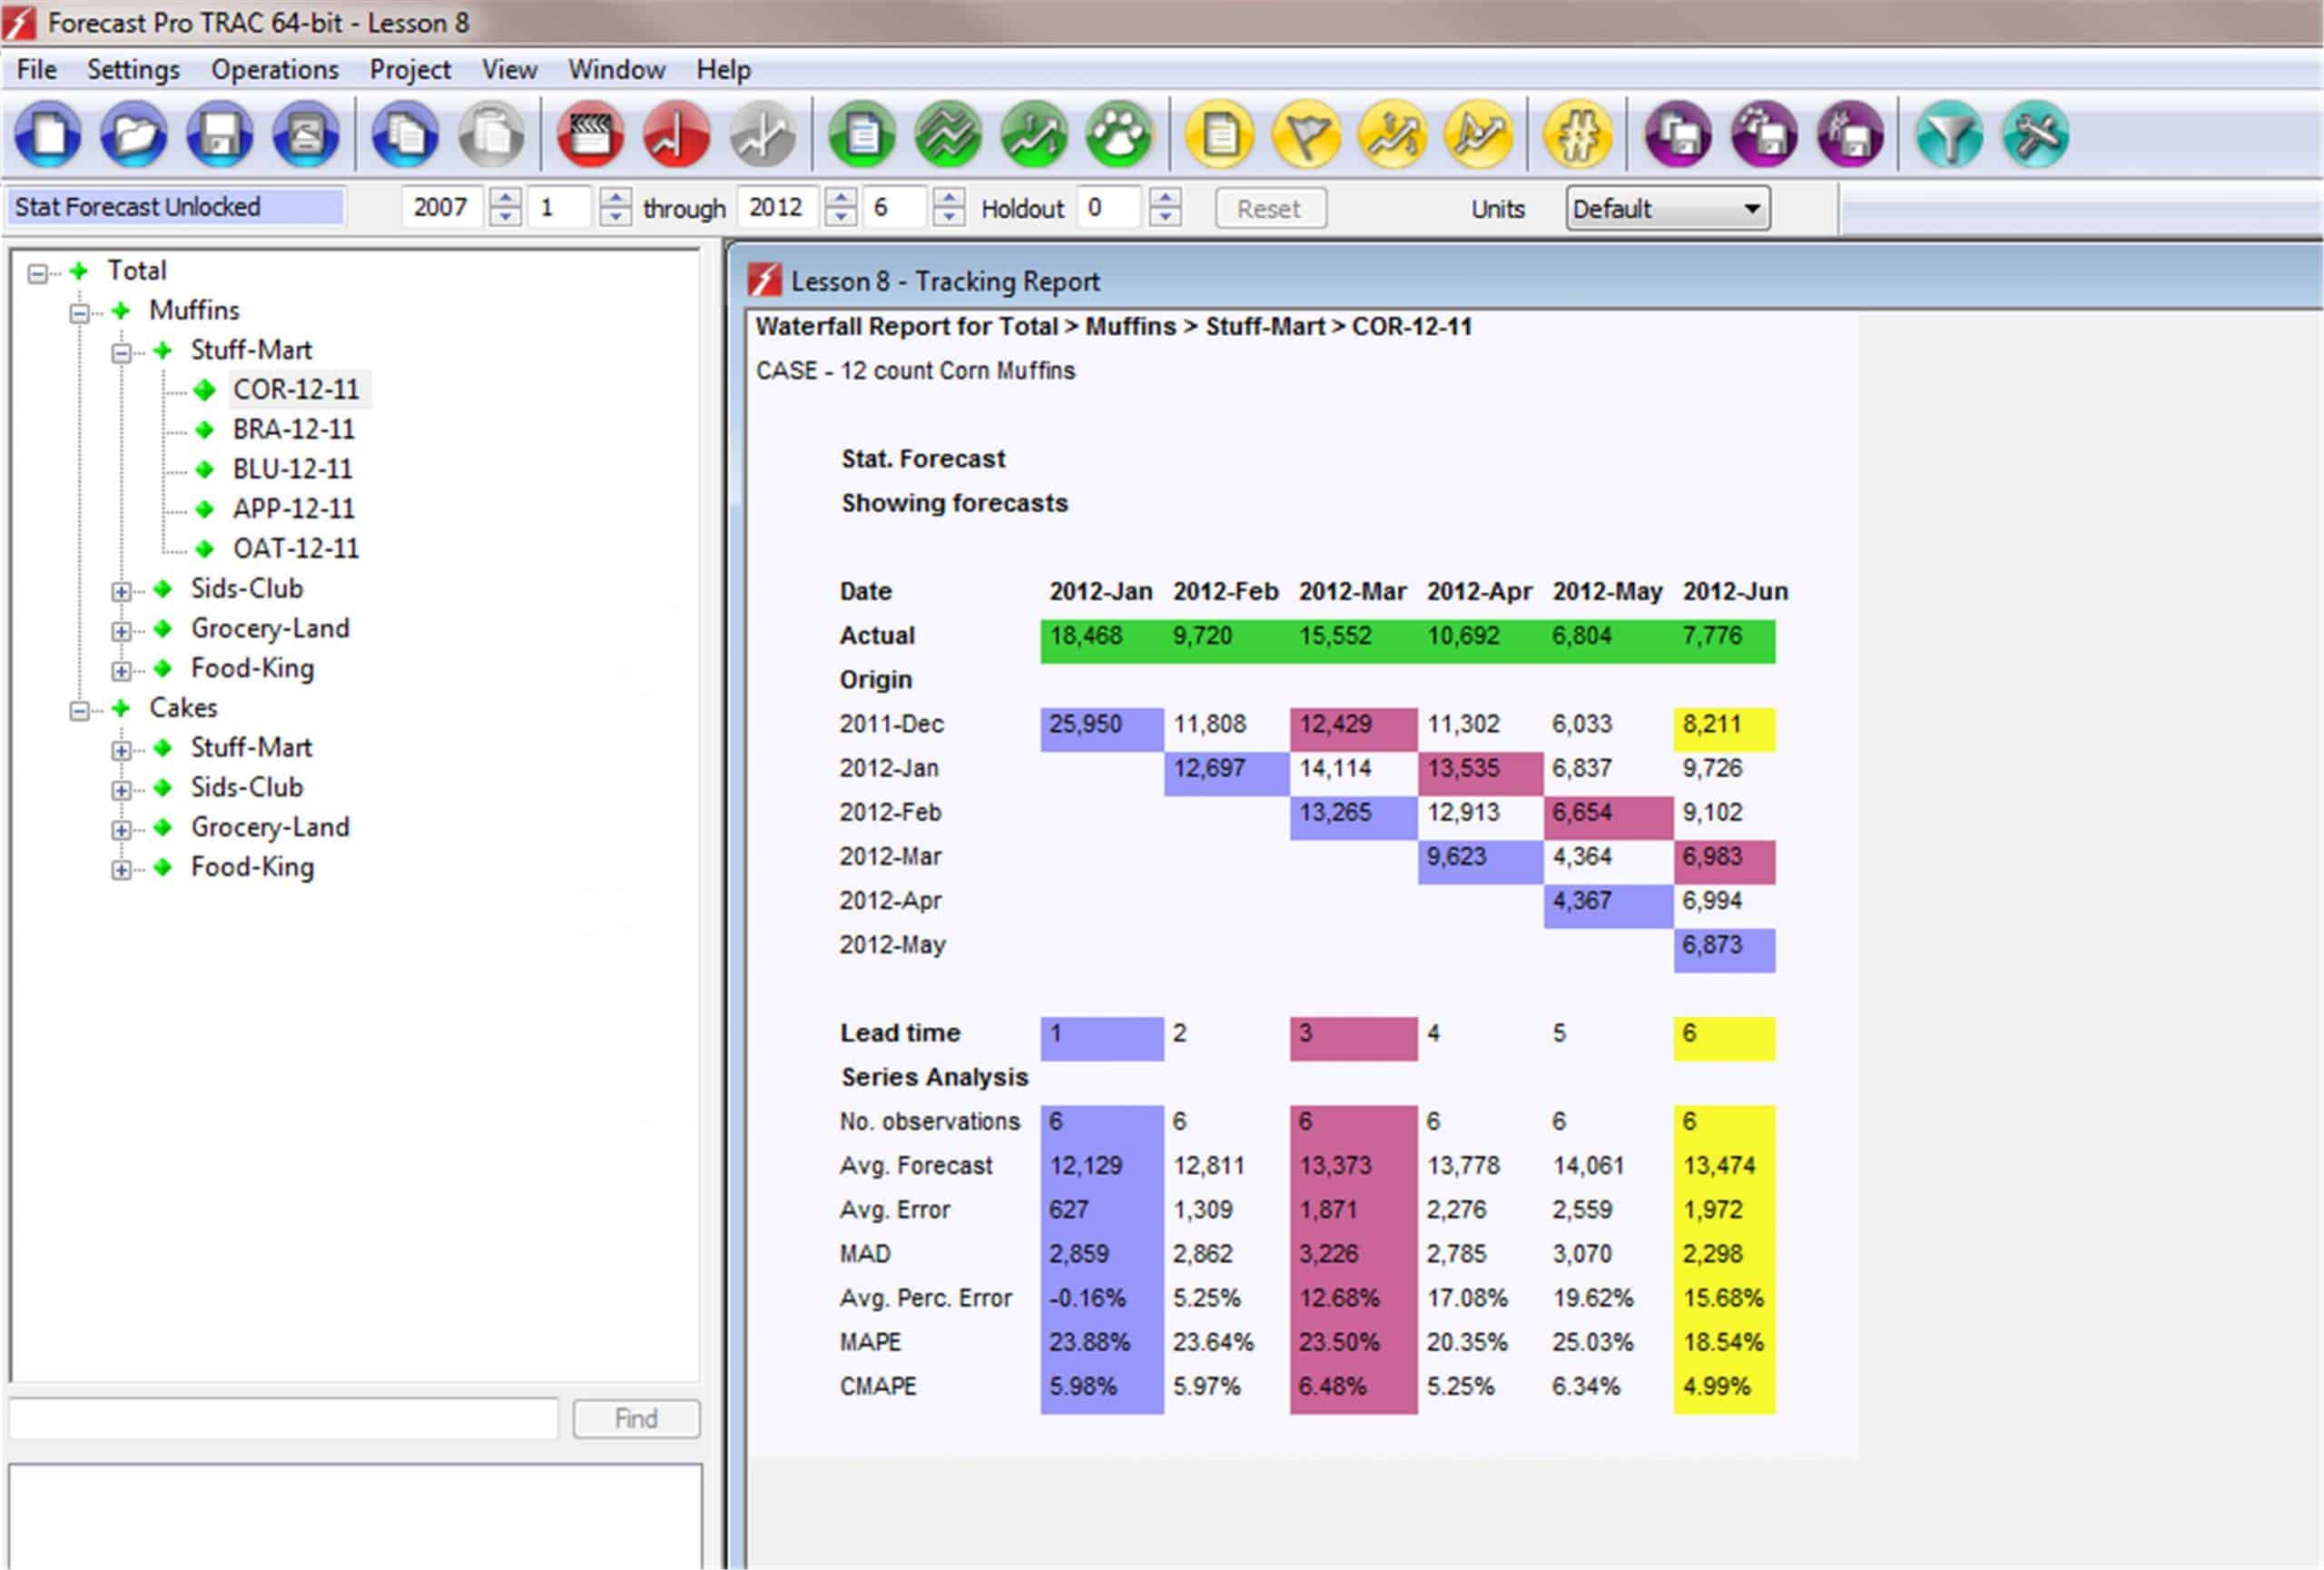This screenshot has width=2324, height=1570.
Task: Click the Reset button
Action: tap(1270, 208)
